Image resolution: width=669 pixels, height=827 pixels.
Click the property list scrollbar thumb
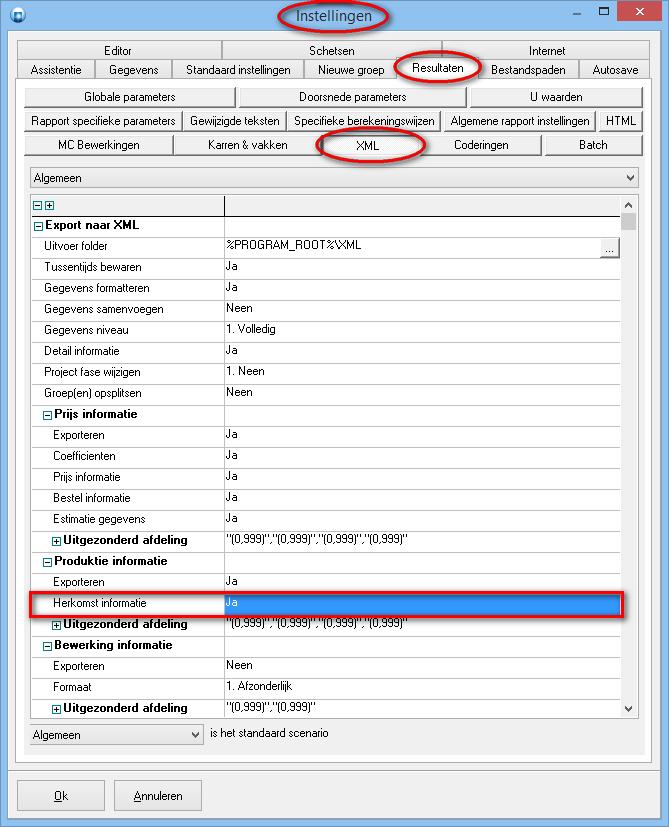[628, 222]
